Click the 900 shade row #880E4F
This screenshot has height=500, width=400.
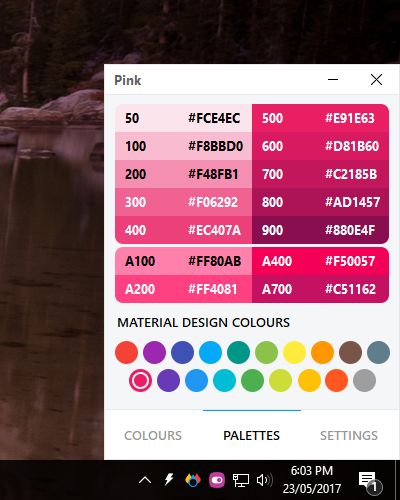320,230
